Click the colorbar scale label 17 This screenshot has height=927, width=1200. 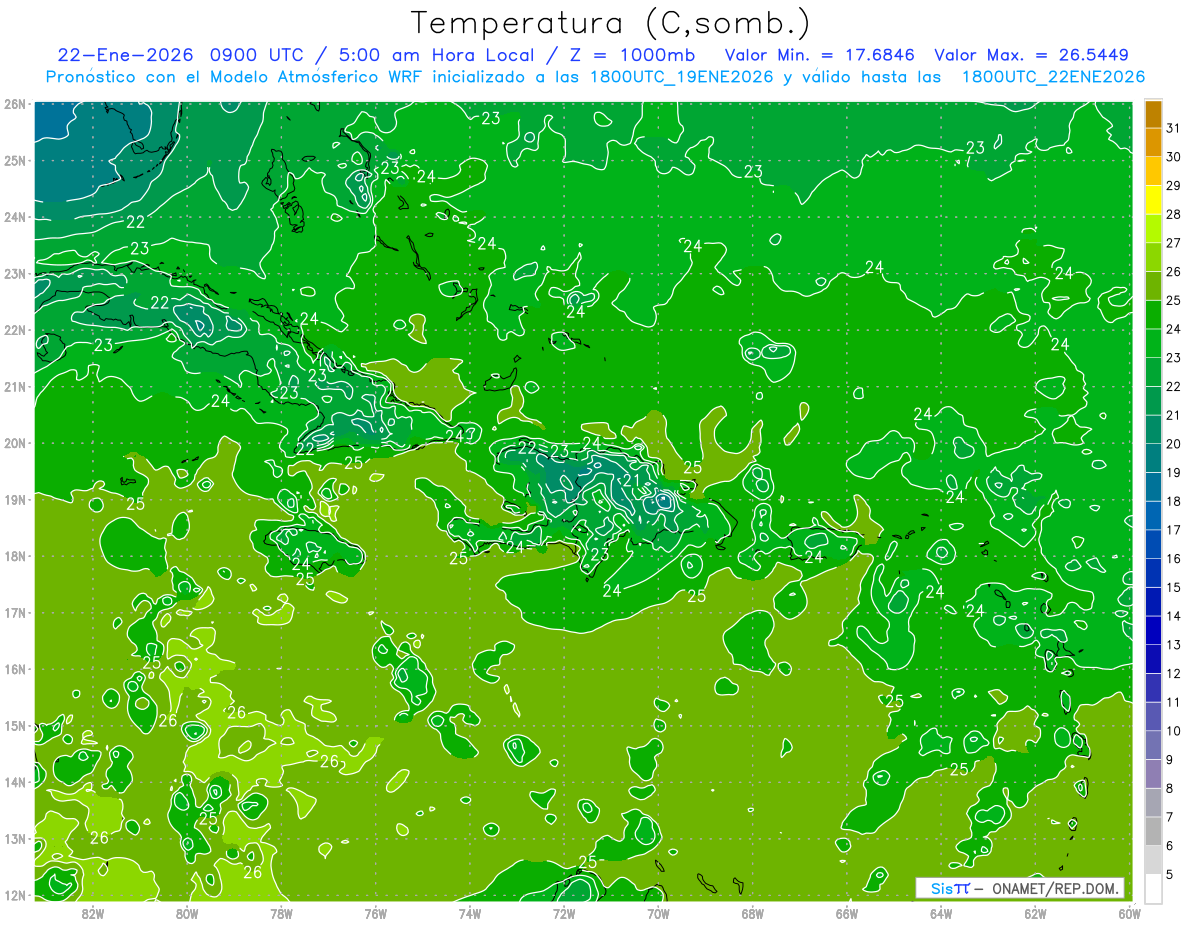[1173, 530]
